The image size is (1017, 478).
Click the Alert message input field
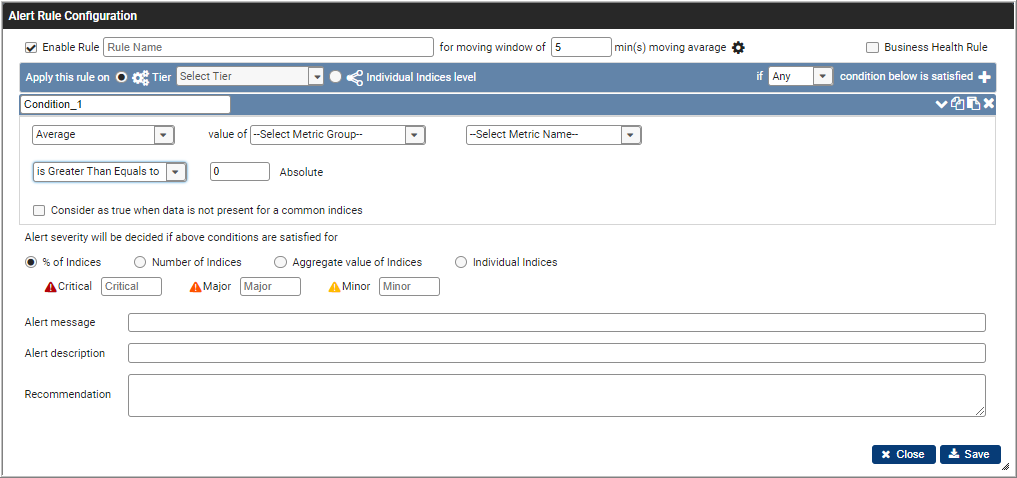point(556,322)
